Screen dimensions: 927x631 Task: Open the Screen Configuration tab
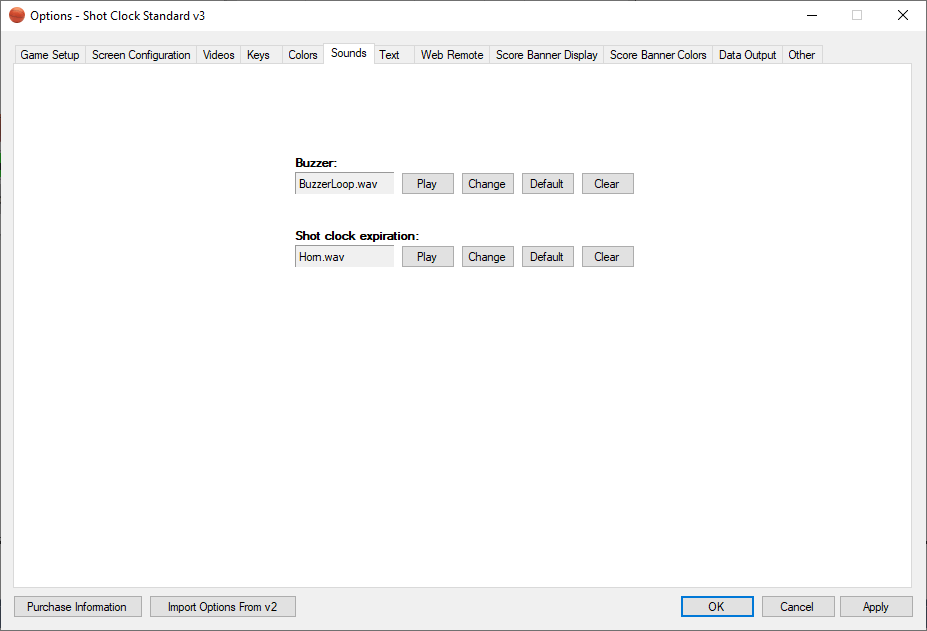coord(141,55)
